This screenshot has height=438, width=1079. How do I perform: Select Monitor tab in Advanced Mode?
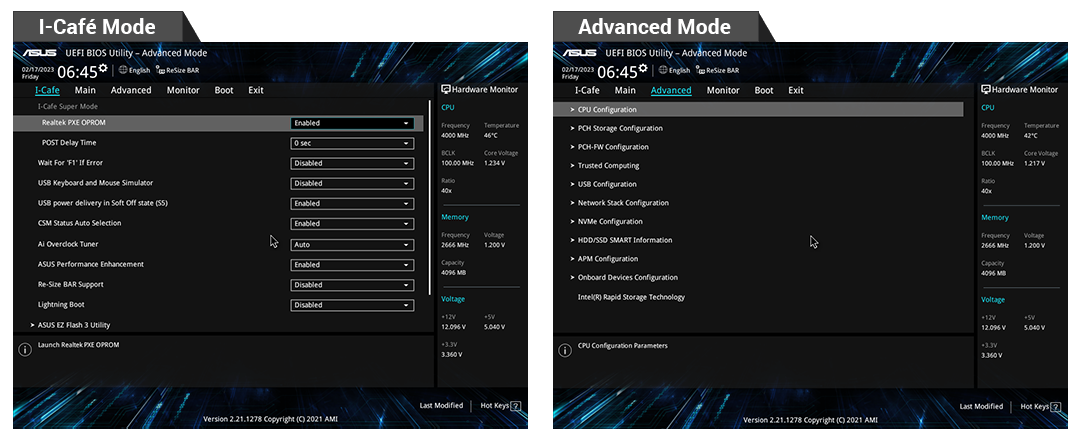pos(723,90)
